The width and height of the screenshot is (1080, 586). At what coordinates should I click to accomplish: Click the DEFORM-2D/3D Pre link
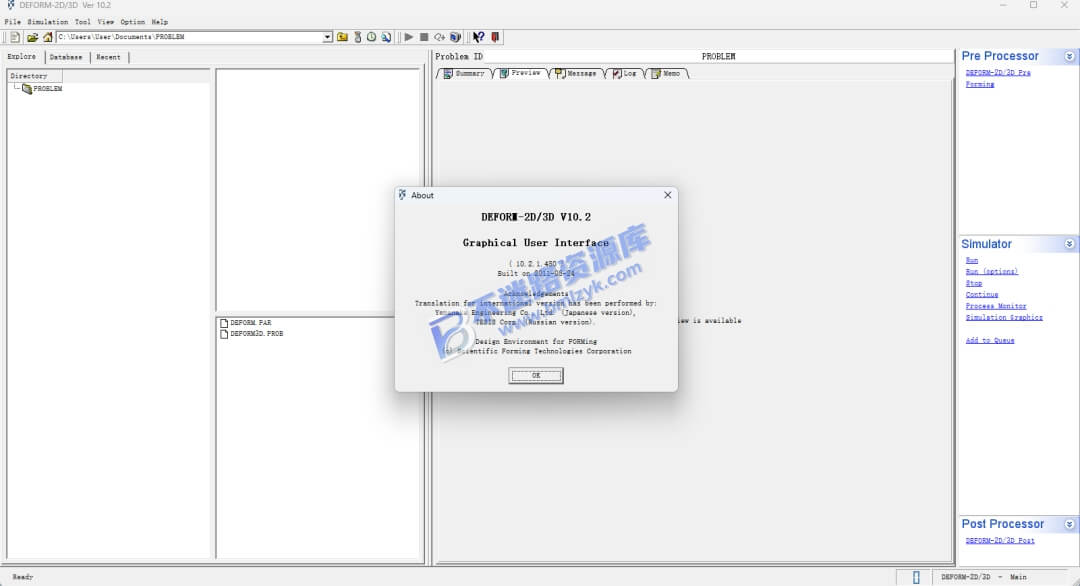(x=998, y=72)
